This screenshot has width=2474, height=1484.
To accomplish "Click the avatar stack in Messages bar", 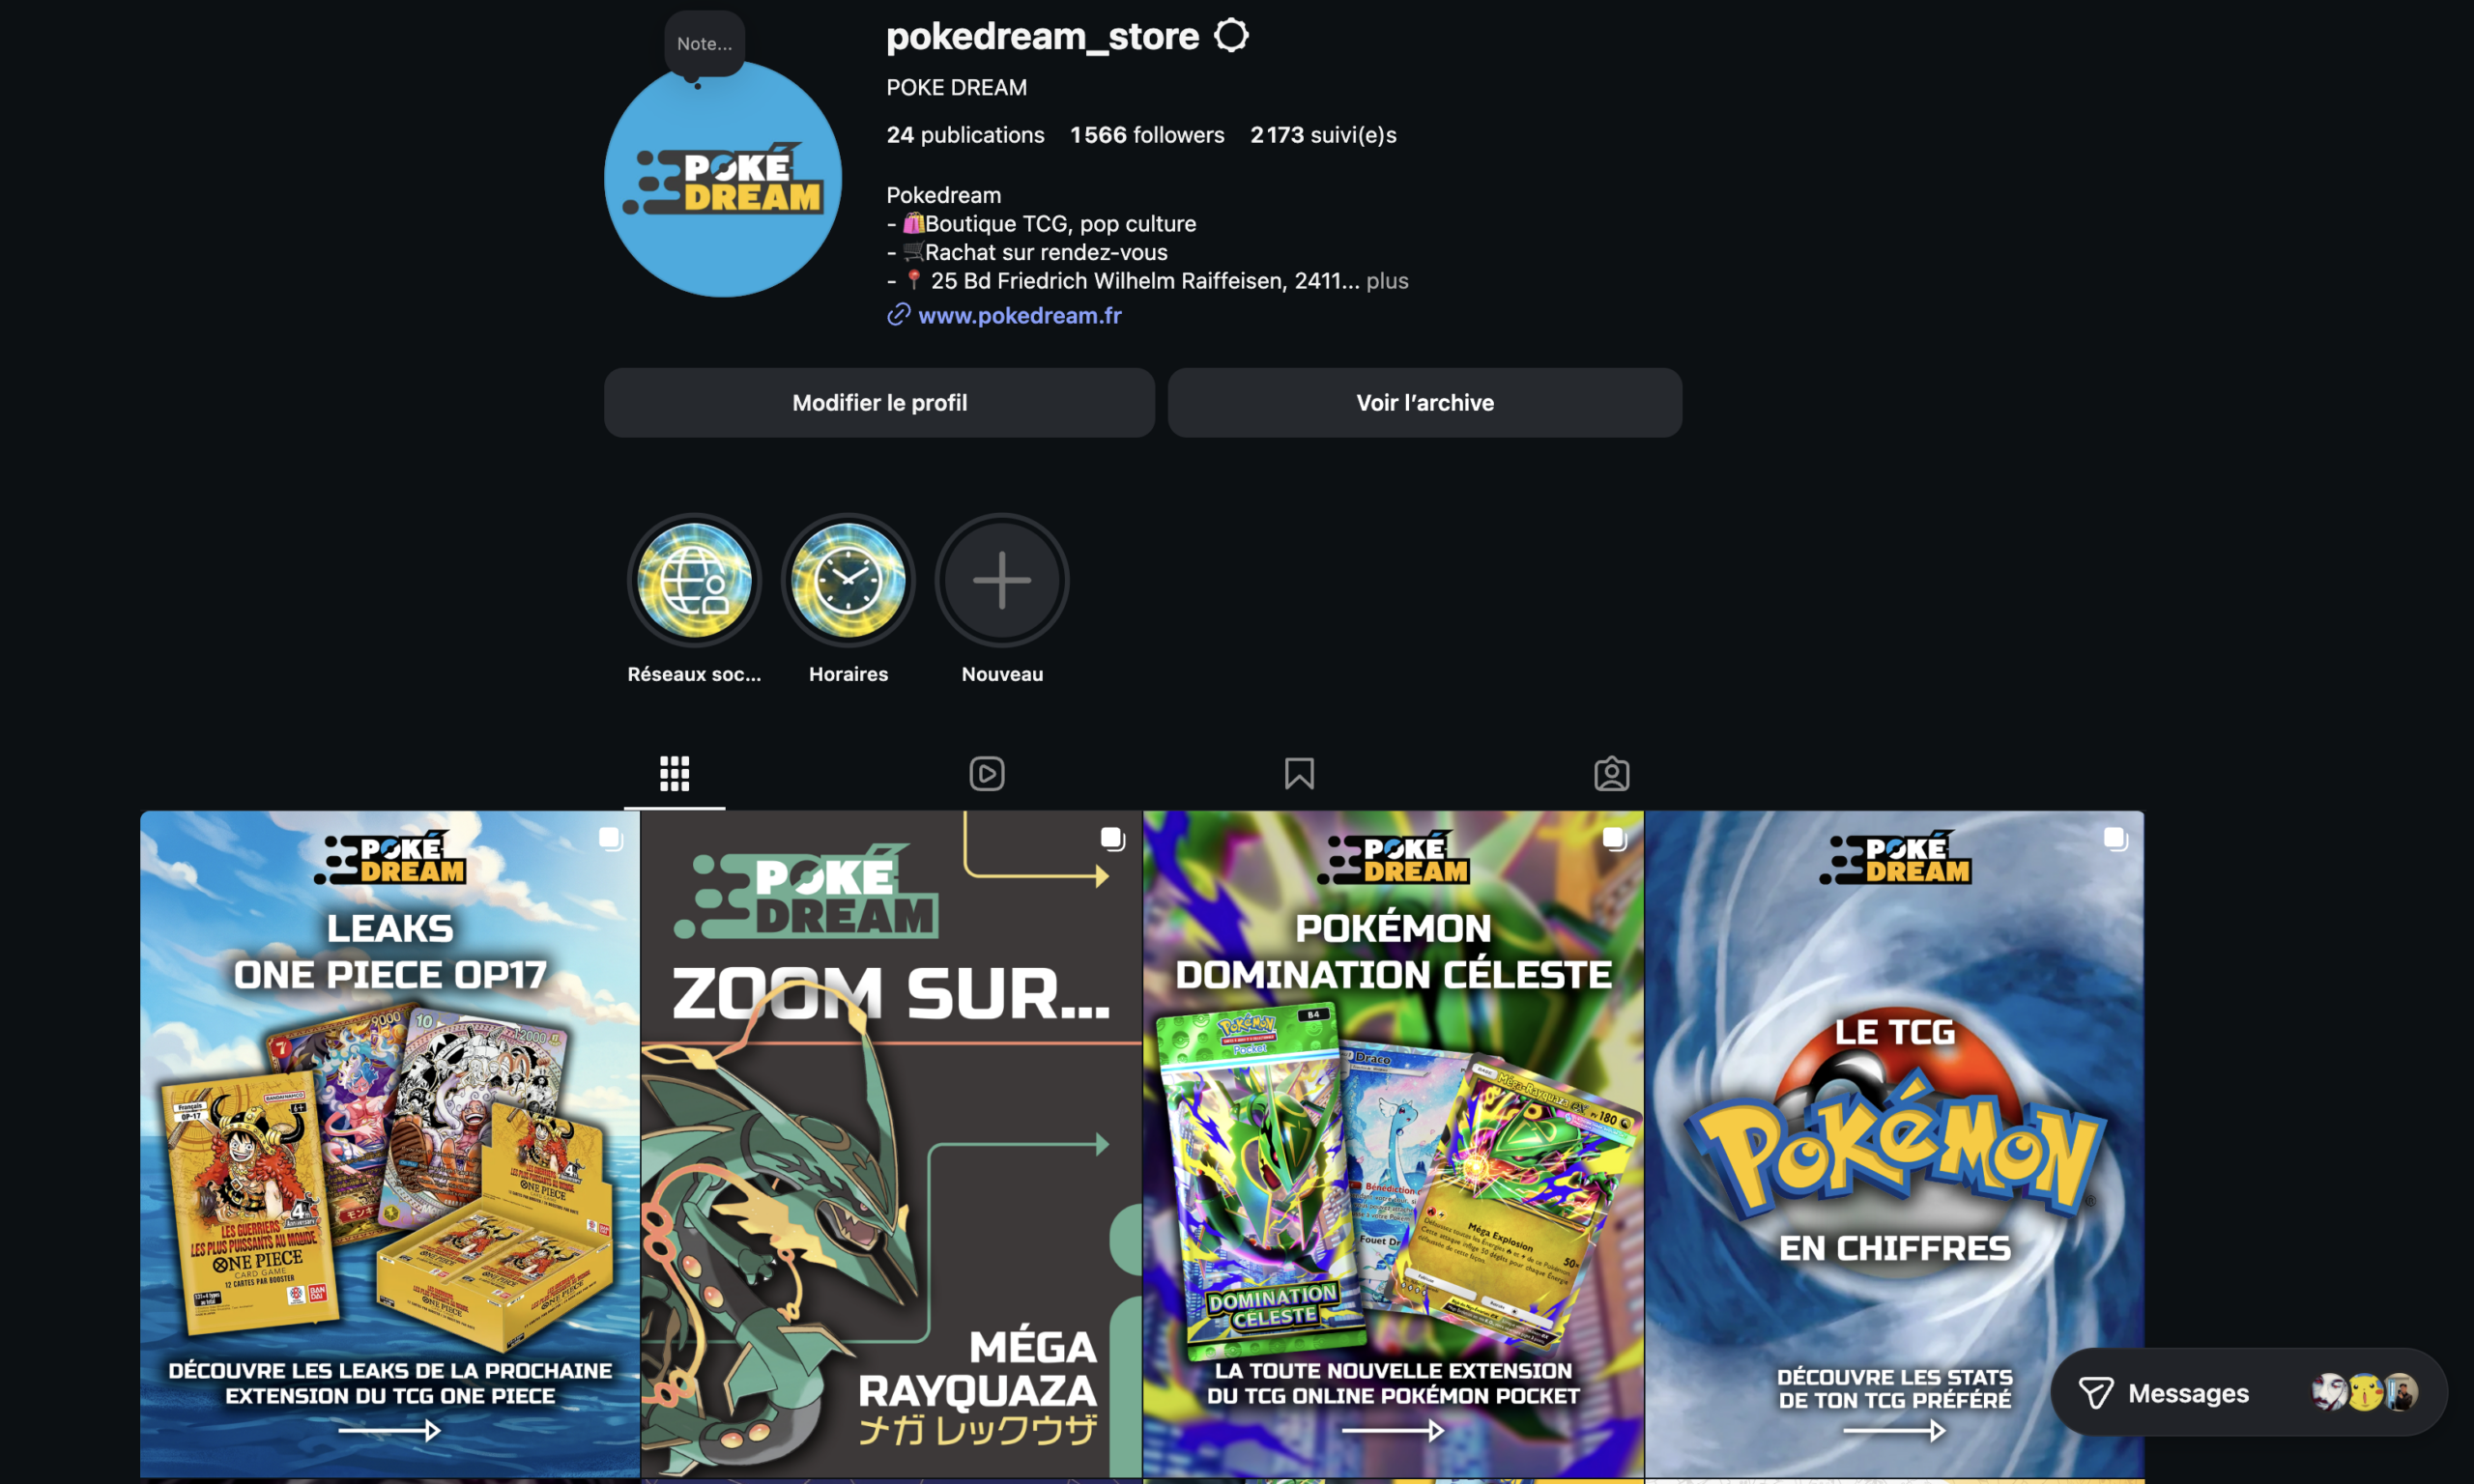I will [x=2365, y=1392].
